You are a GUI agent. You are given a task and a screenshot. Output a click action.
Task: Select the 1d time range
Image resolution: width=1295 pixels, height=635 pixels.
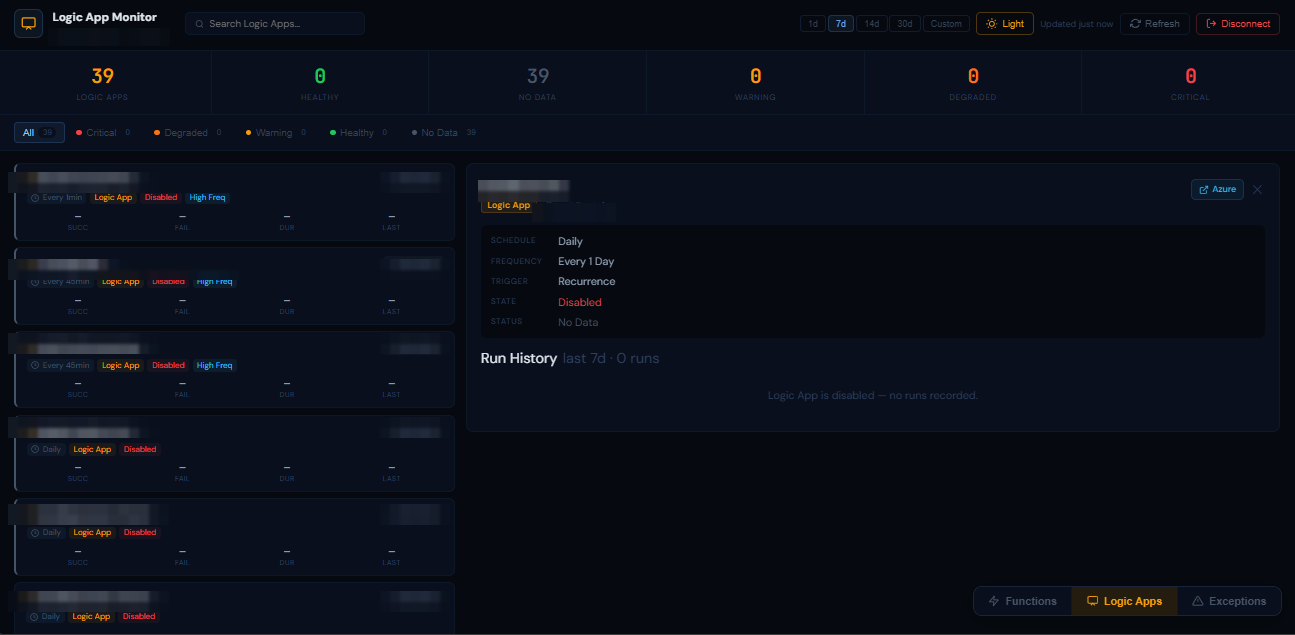pyautogui.click(x=812, y=24)
